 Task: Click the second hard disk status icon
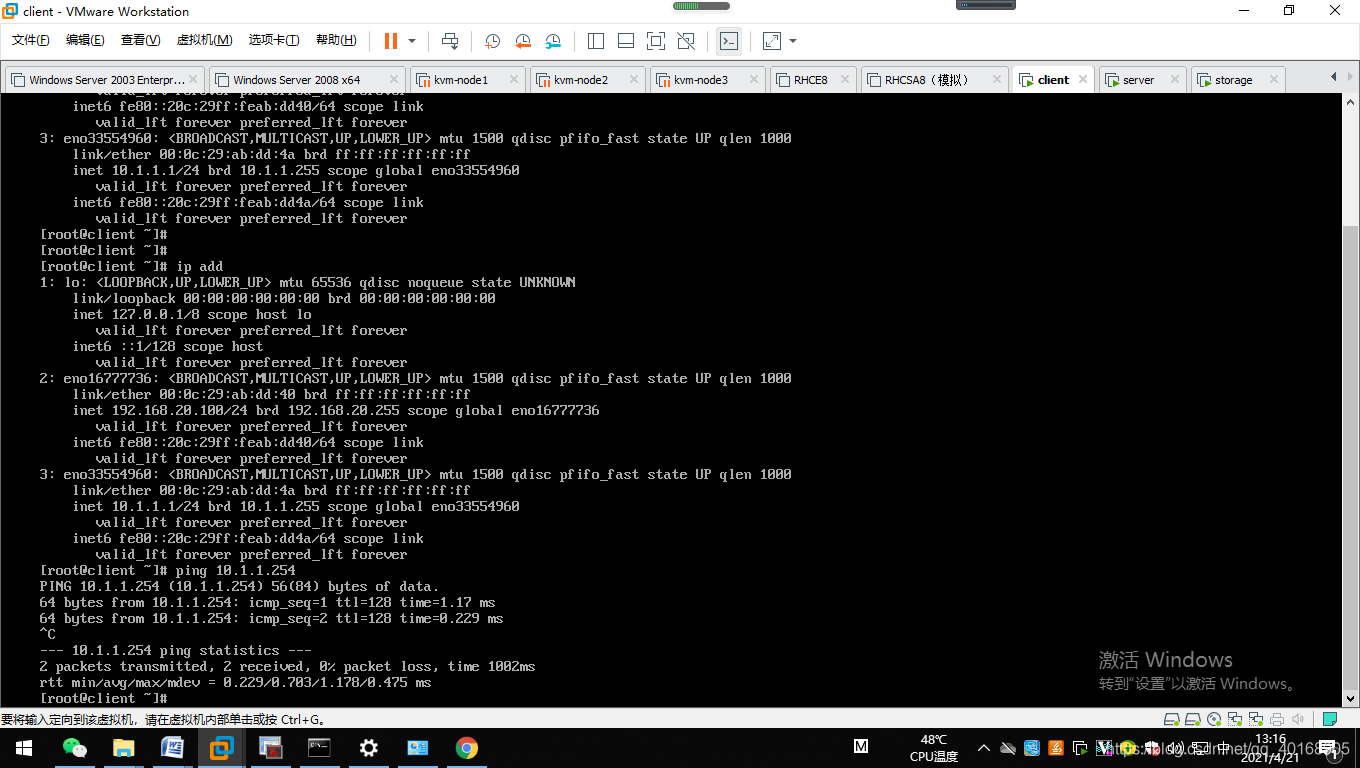[1193, 719]
